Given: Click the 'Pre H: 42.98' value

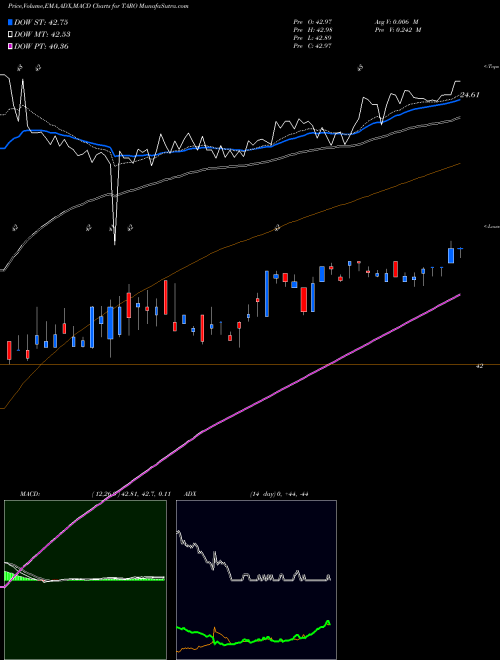Looking at the screenshot, I should [x=313, y=30].
